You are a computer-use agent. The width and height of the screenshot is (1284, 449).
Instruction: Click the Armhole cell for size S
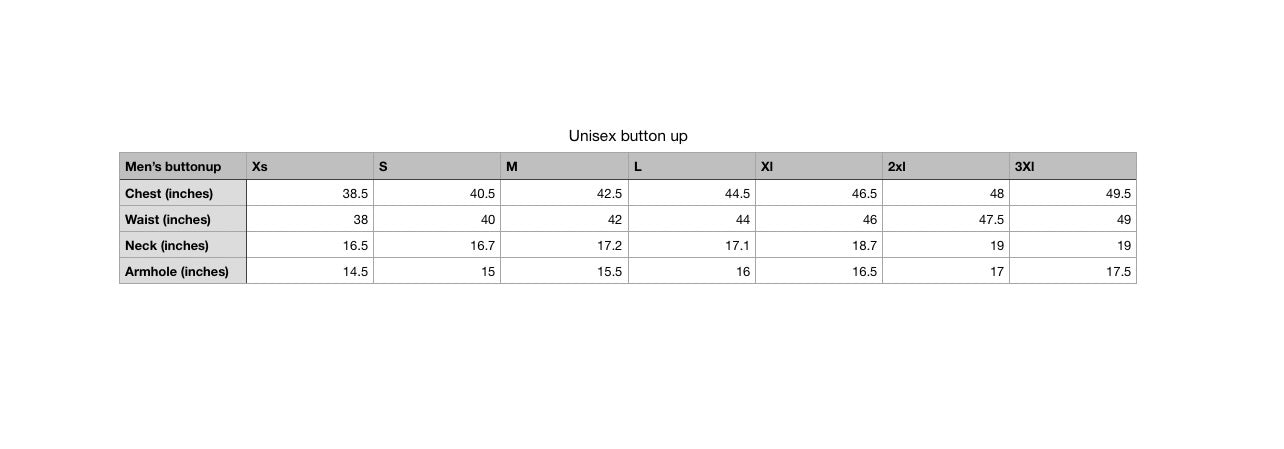pos(487,272)
